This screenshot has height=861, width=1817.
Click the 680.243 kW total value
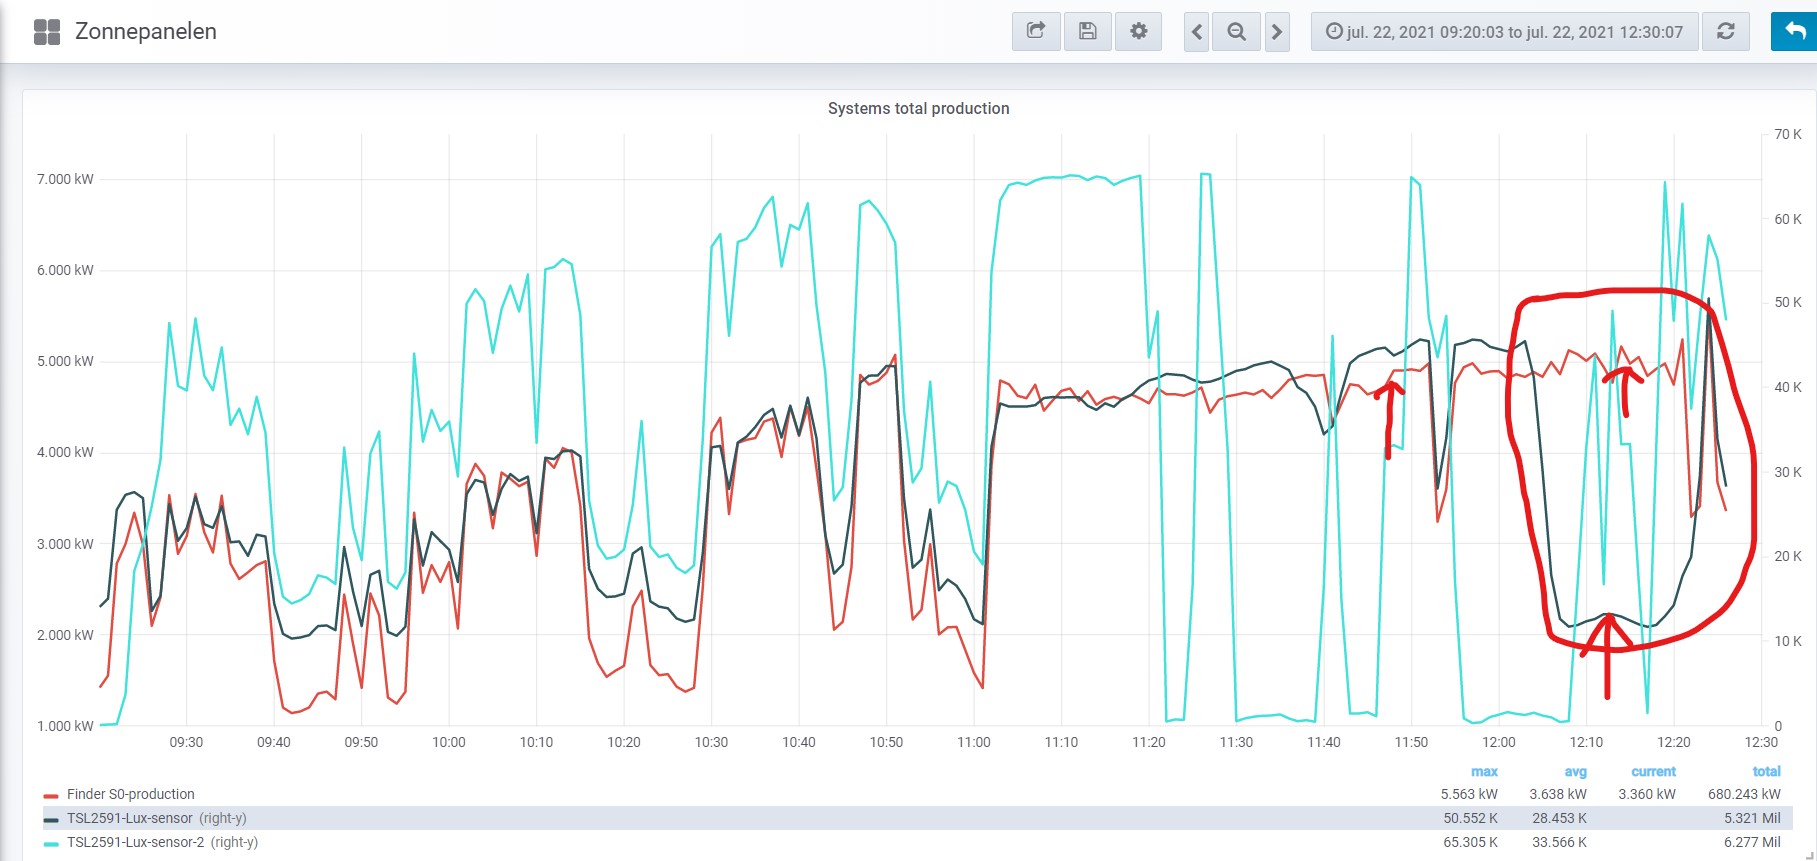click(1744, 794)
